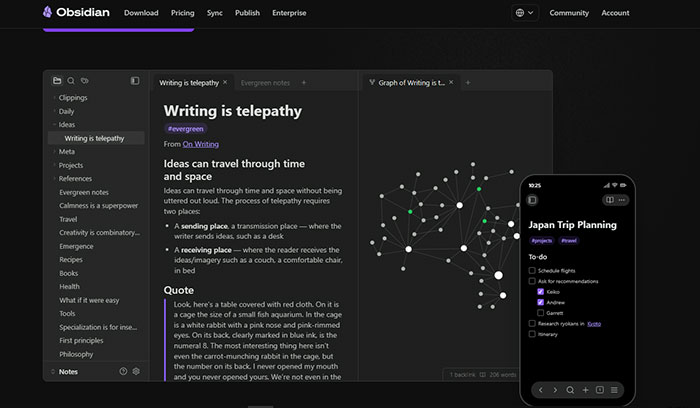Open the search icon in app sidebar

coord(71,81)
